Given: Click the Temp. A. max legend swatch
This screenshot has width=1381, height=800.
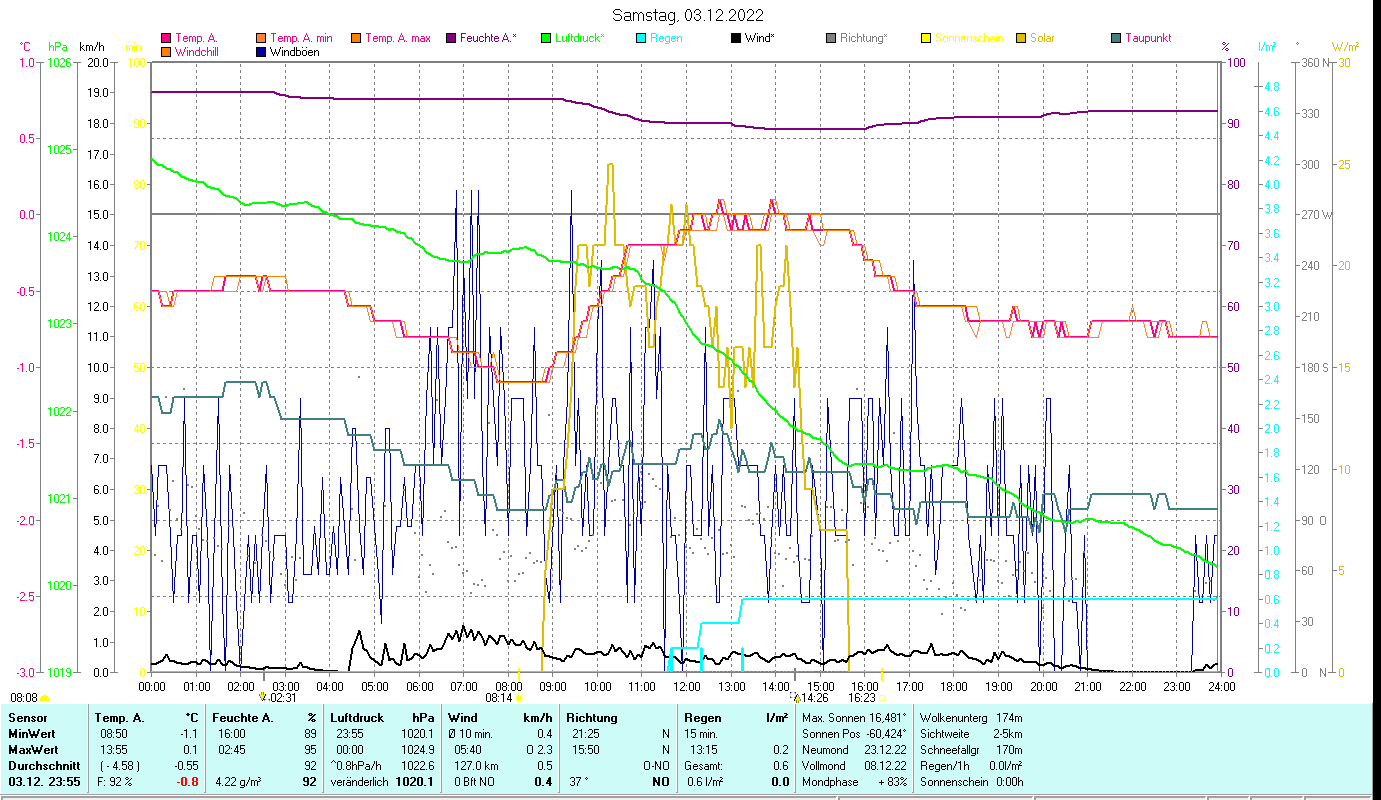Looking at the screenshot, I should (355, 39).
